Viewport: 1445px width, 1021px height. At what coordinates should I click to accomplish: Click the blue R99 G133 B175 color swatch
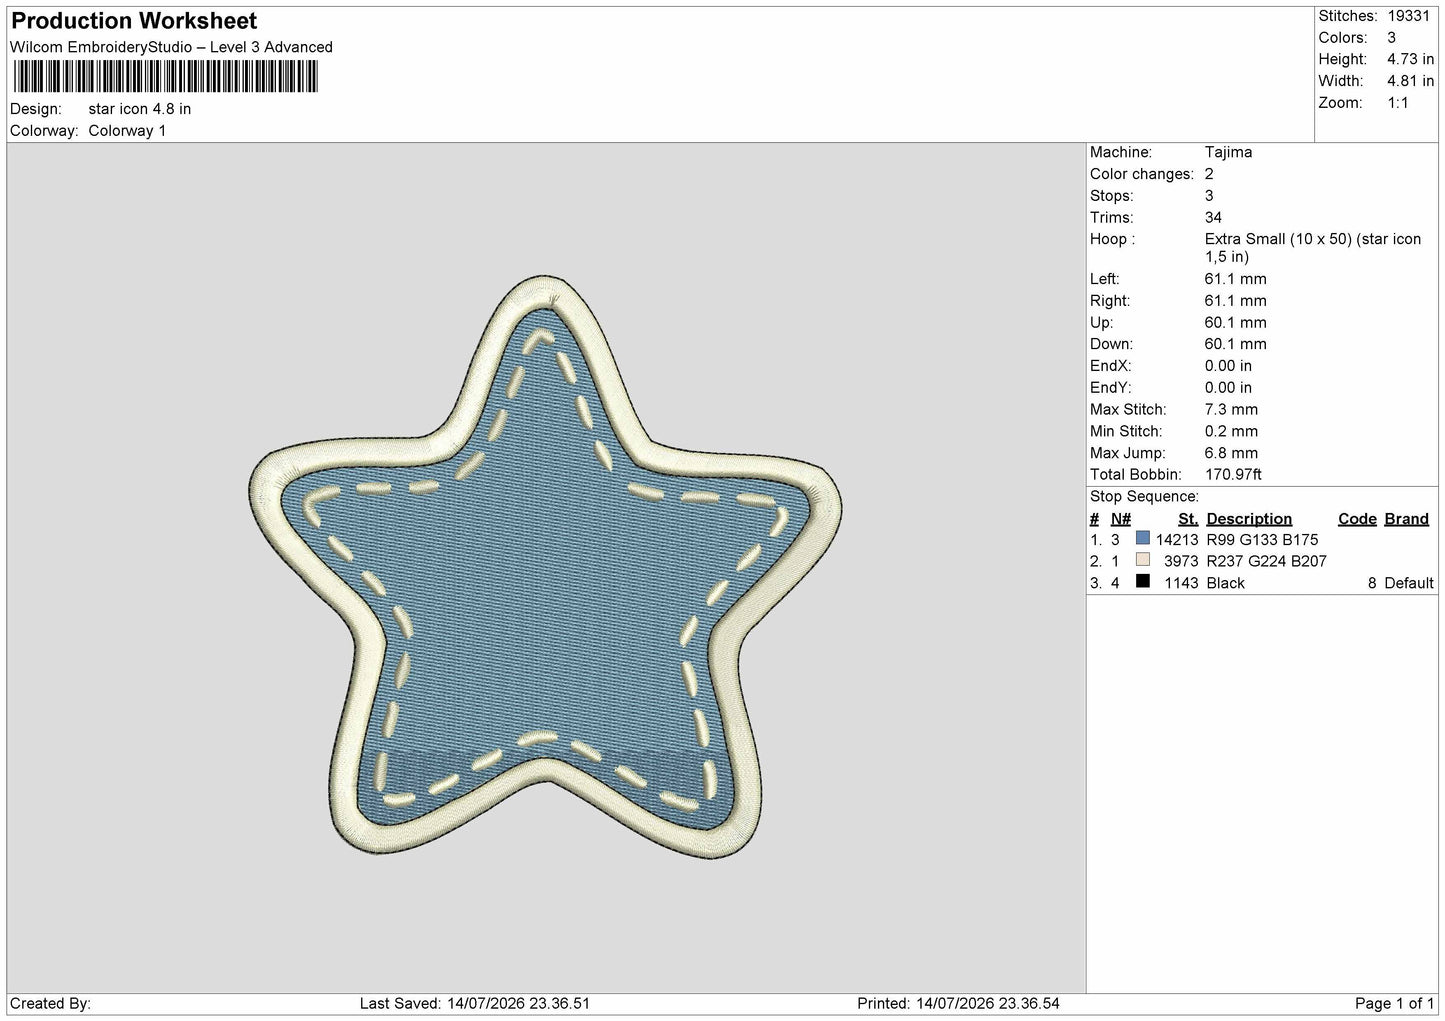click(x=1143, y=538)
